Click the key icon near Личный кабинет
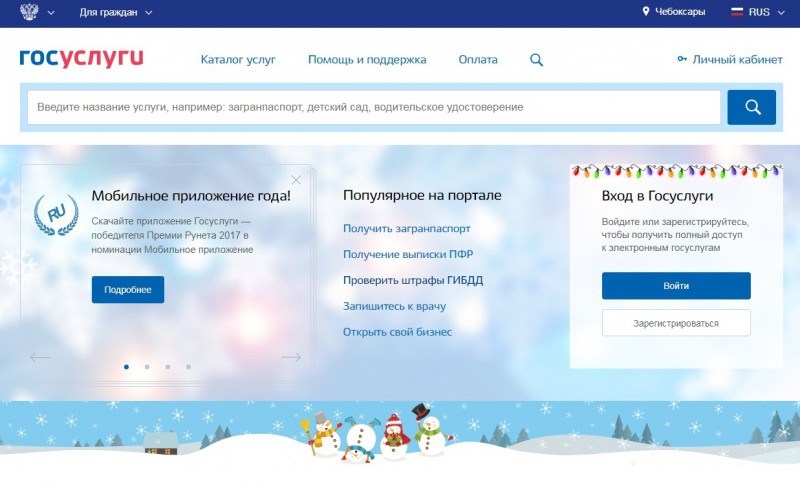 pos(682,59)
